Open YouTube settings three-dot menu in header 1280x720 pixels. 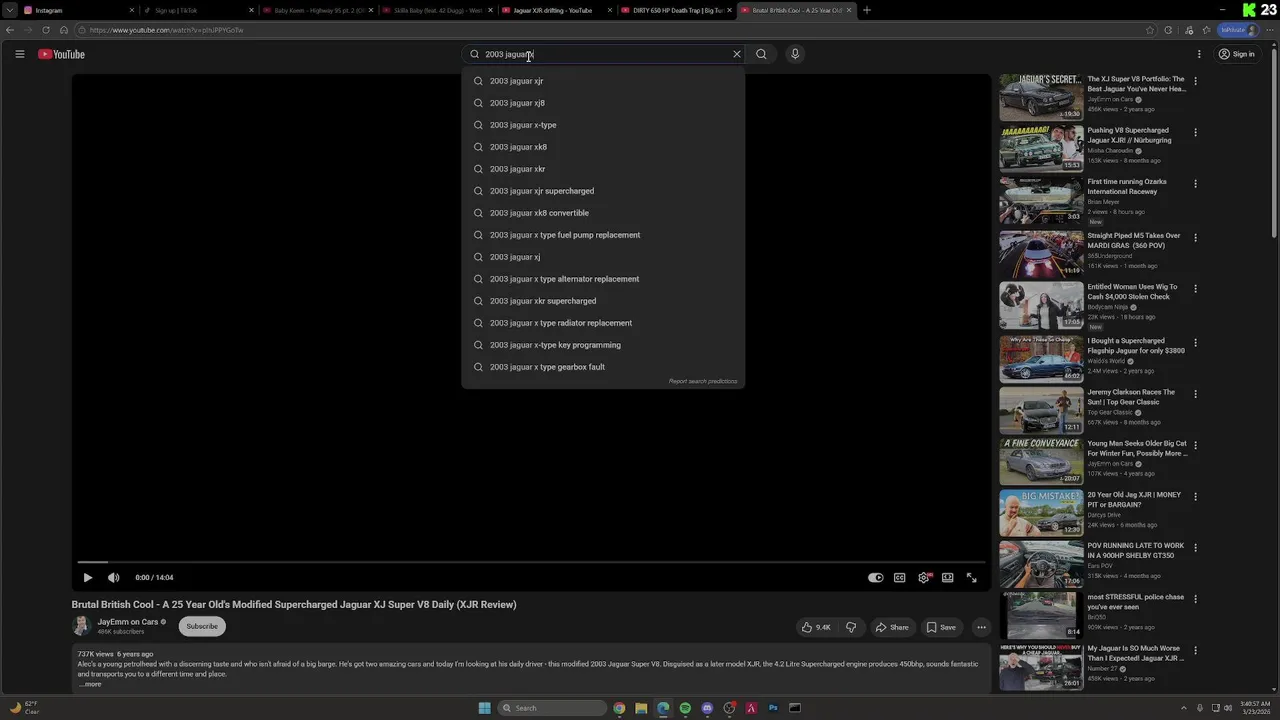[1199, 54]
